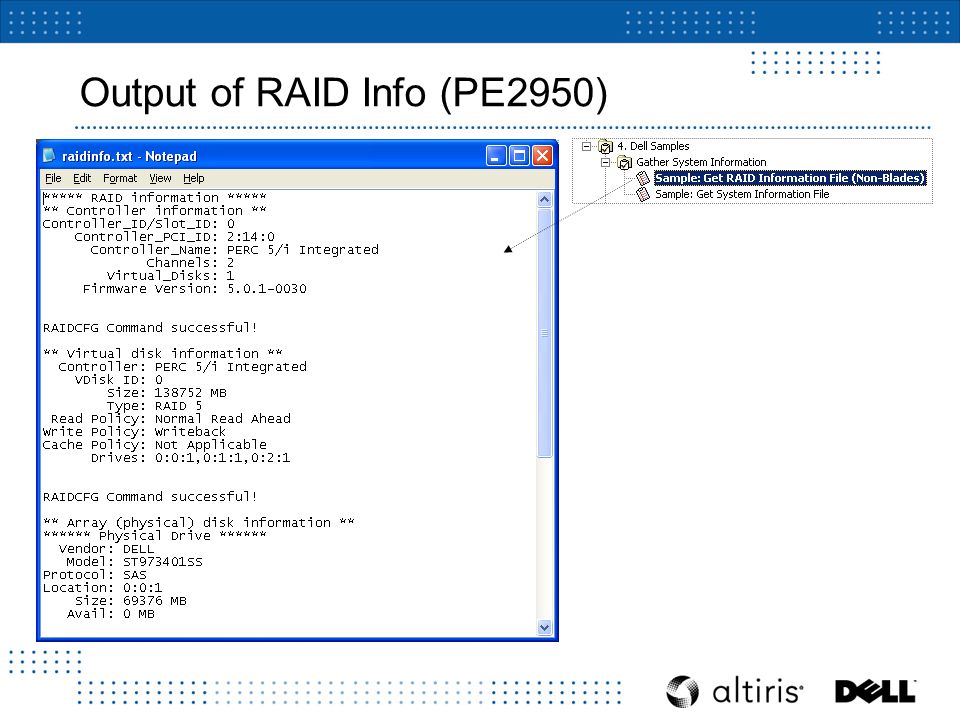960x720 pixels.
Task: Click the line 'Location: 0:0:1'
Action: click(102, 588)
